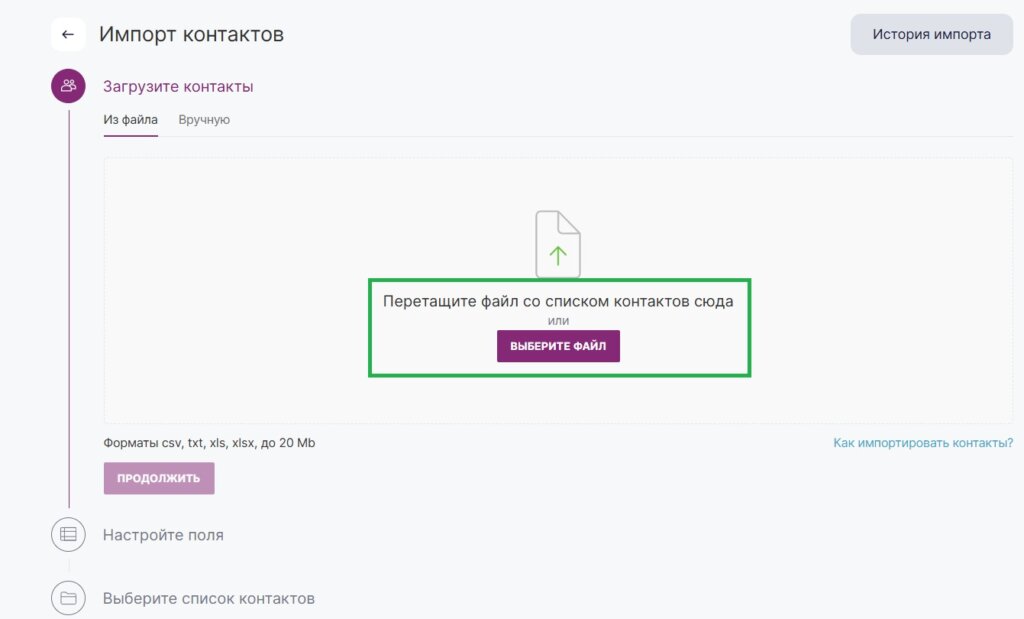Image resolution: width=1024 pixels, height=619 pixels.
Task: Collapse the Загрузите контакты step heading
Action: click(178, 87)
